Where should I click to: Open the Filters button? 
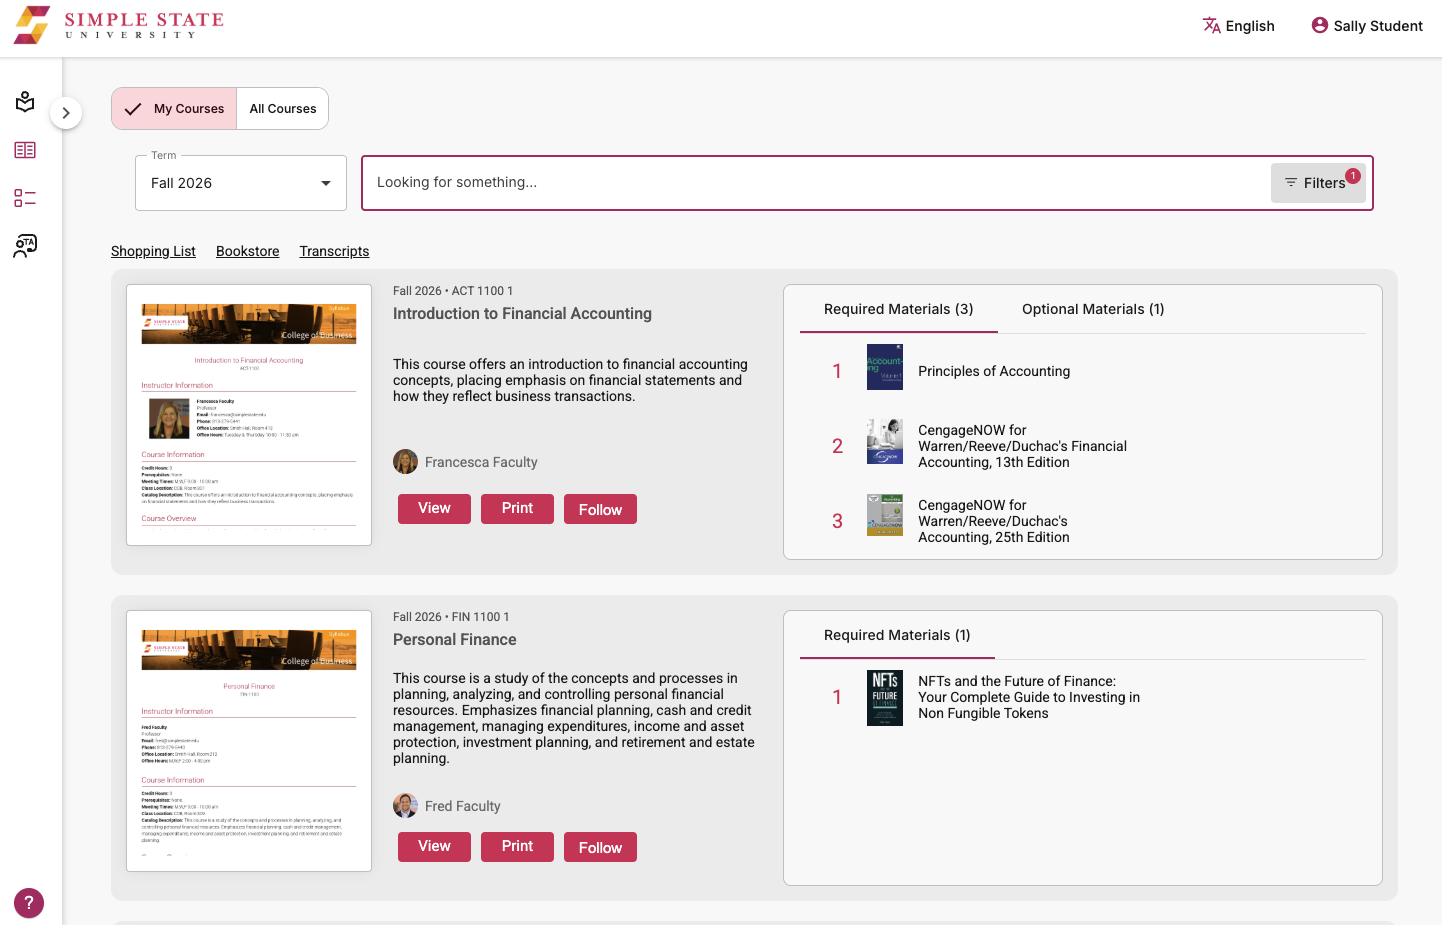(x=1318, y=183)
